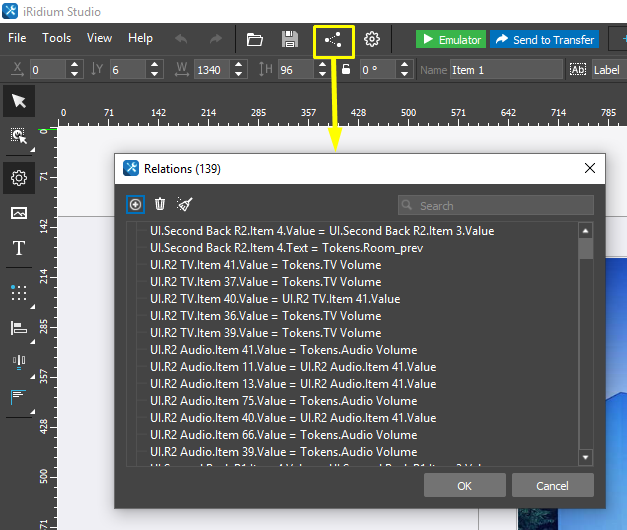Undo last action arrow
The height and width of the screenshot is (530, 627).
[x=181, y=39]
